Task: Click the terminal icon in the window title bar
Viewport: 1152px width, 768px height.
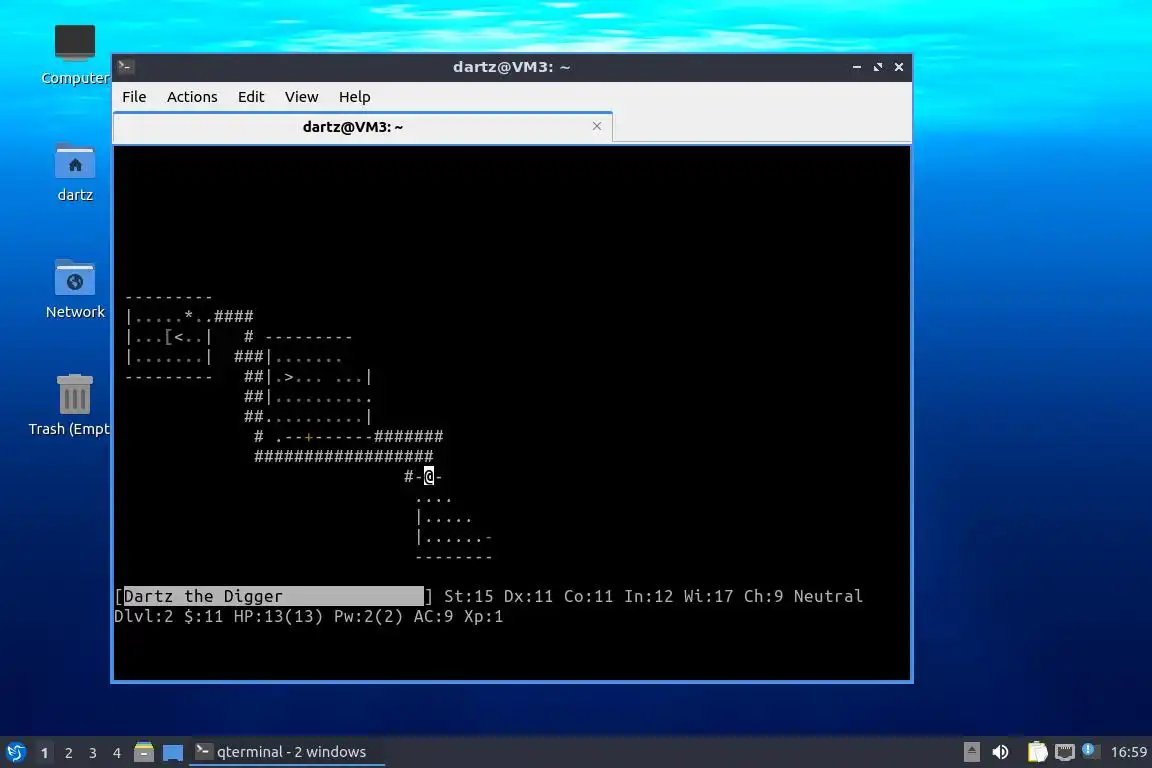Action: coord(125,67)
